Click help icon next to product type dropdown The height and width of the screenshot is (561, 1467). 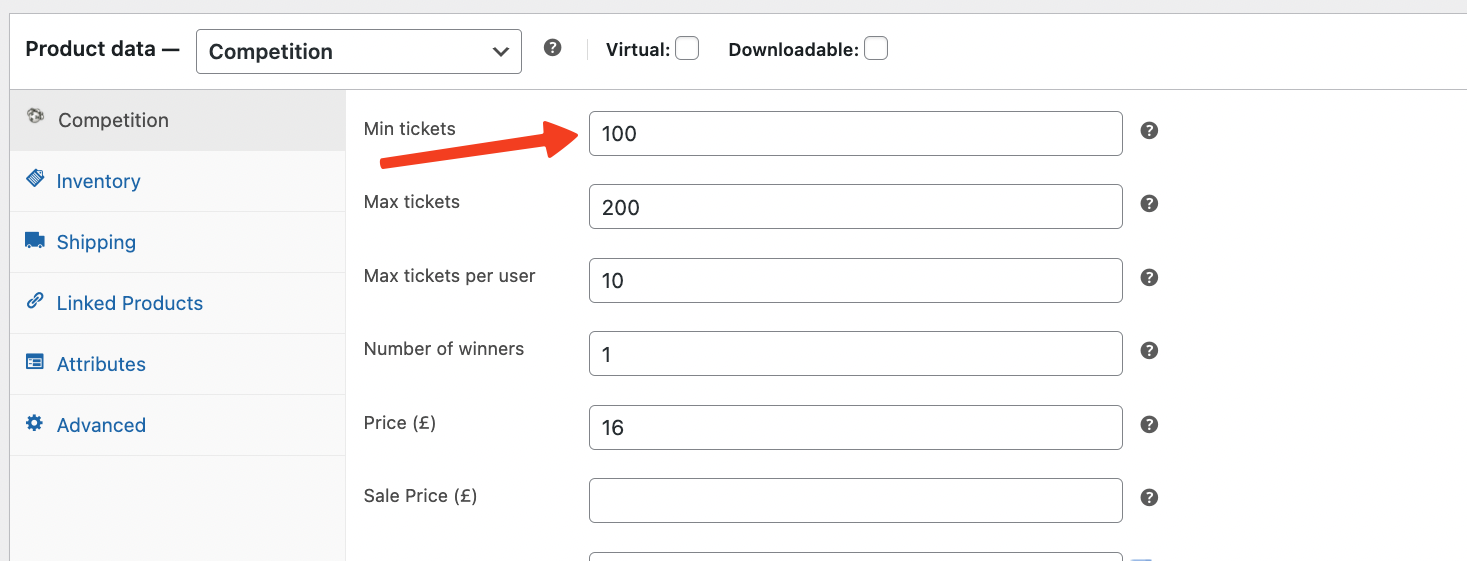[552, 48]
